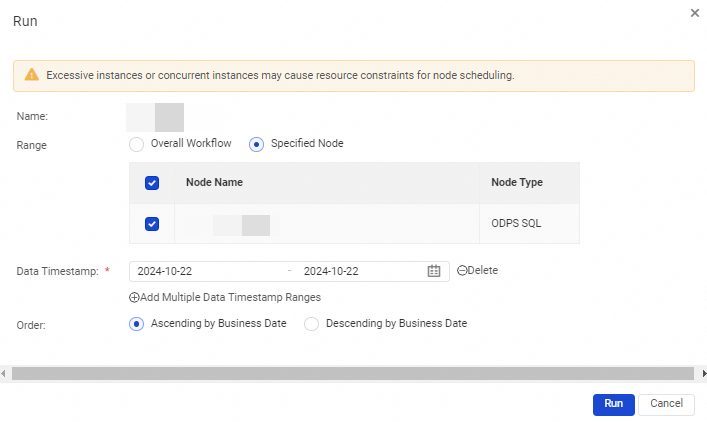Click the Delete timestamp range link
Screen dimensions: 707x422
pos(477,271)
